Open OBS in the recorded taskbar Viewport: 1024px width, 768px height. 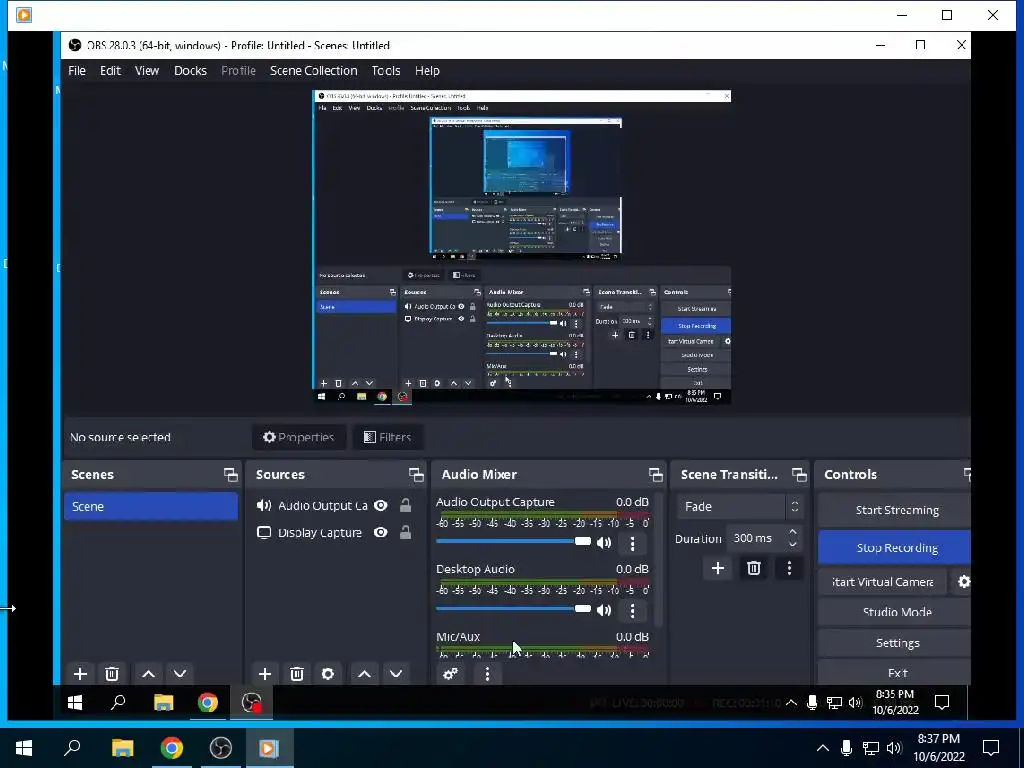click(x=251, y=702)
